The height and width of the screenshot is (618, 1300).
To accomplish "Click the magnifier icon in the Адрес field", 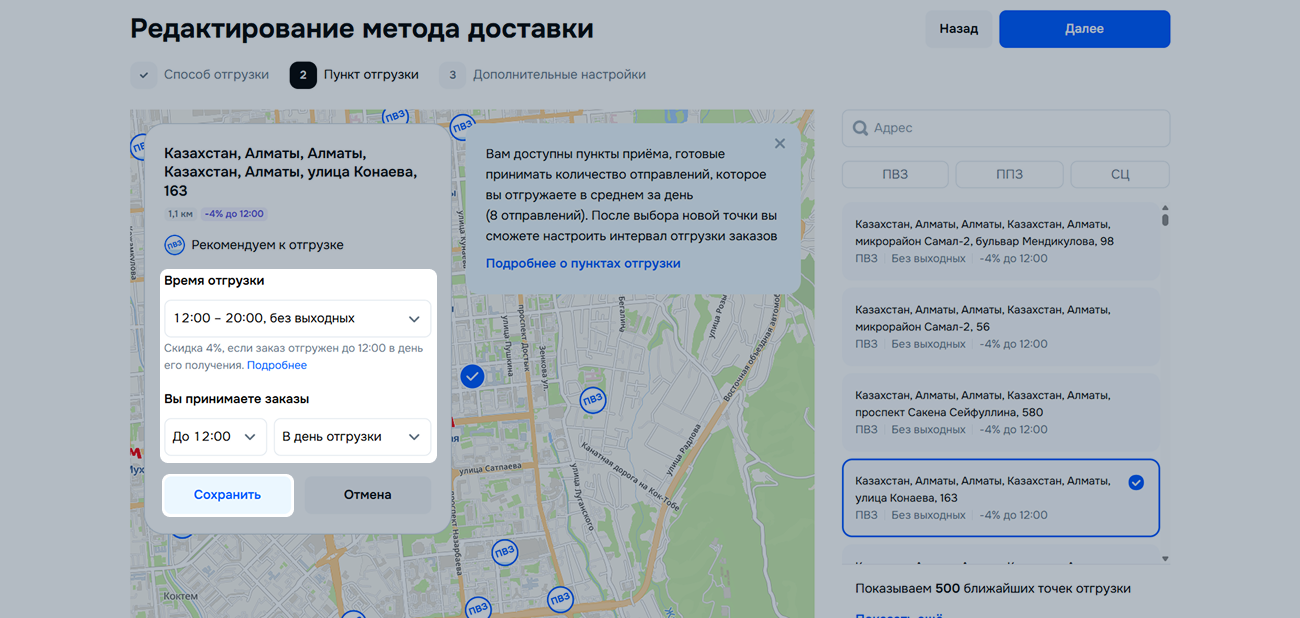I will pyautogui.click(x=860, y=129).
